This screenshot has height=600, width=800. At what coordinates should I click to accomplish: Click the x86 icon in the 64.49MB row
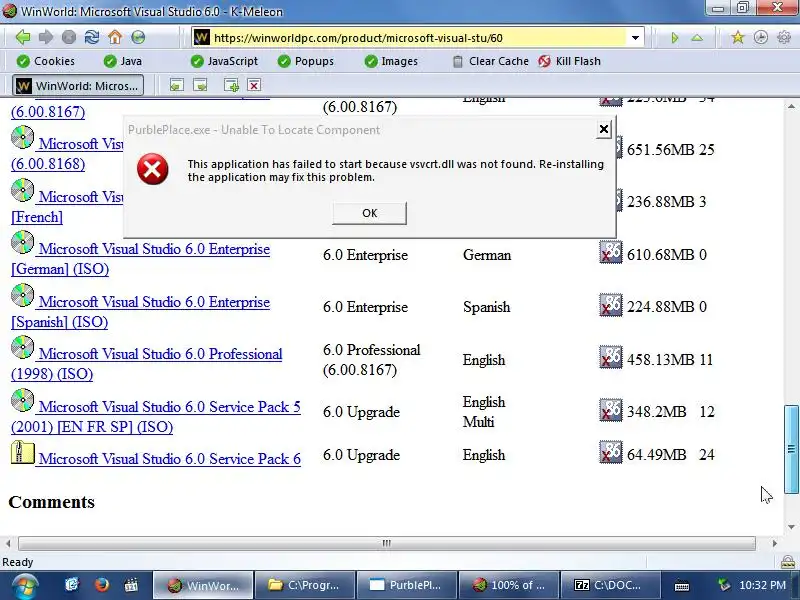(x=611, y=452)
